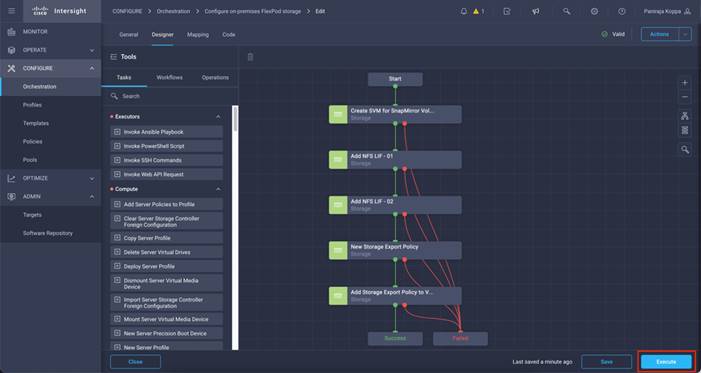The height and width of the screenshot is (373, 701).
Task: Select the Invoke SSH Commands task
Action: coord(167,160)
